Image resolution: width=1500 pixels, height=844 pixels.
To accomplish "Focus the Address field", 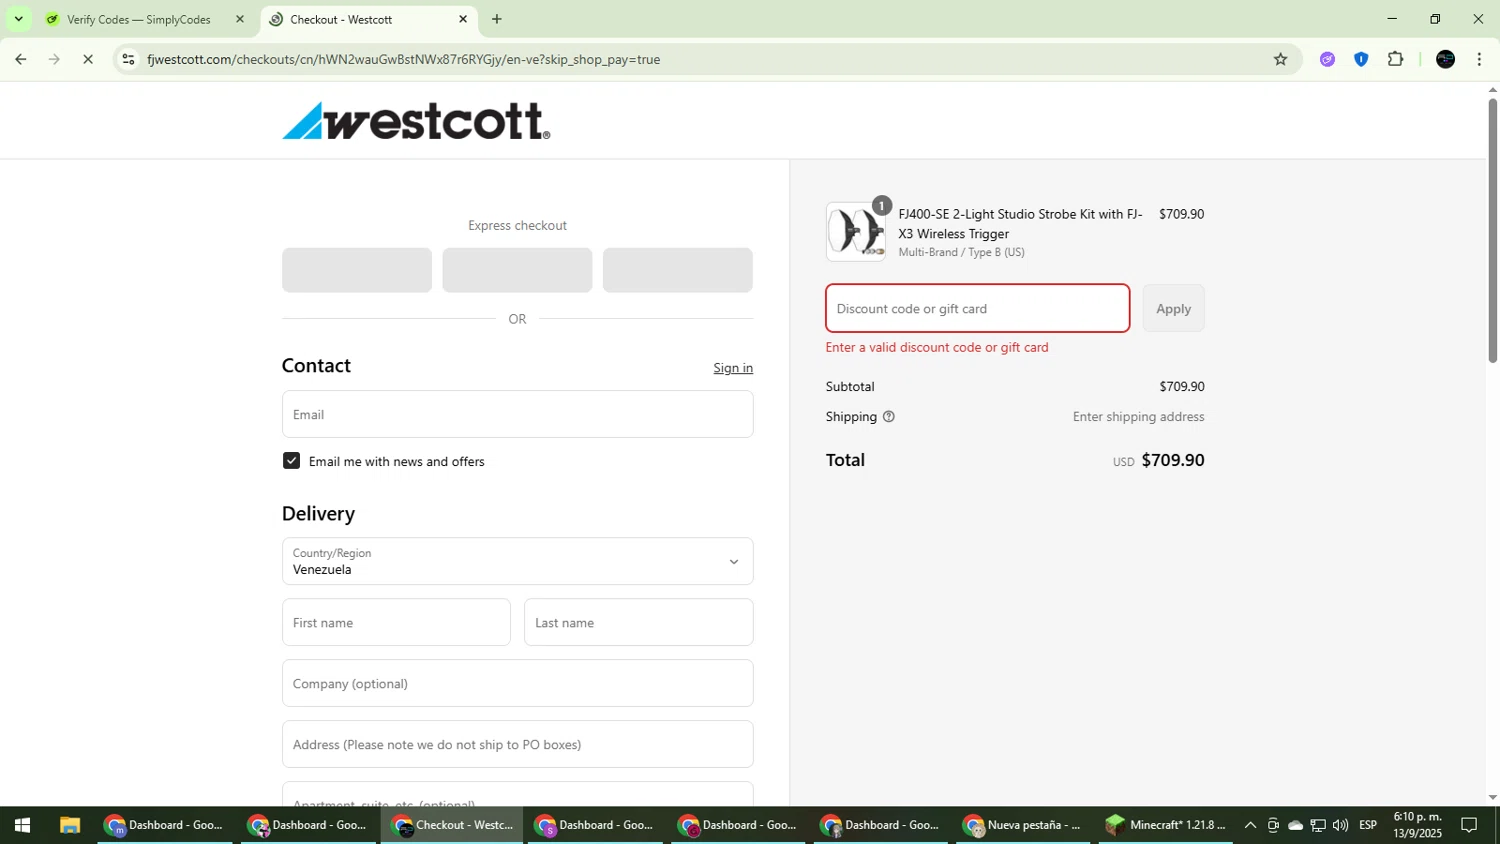I will point(517,744).
